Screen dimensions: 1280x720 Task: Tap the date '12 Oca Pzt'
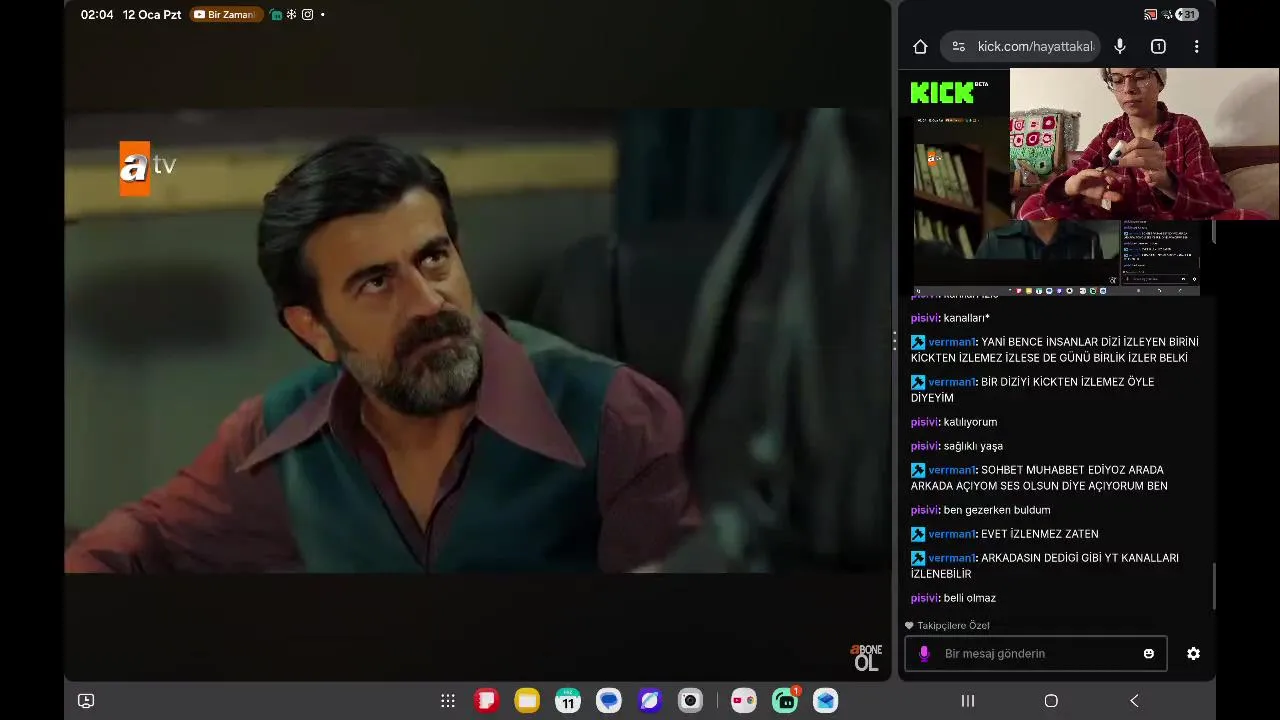(x=152, y=15)
